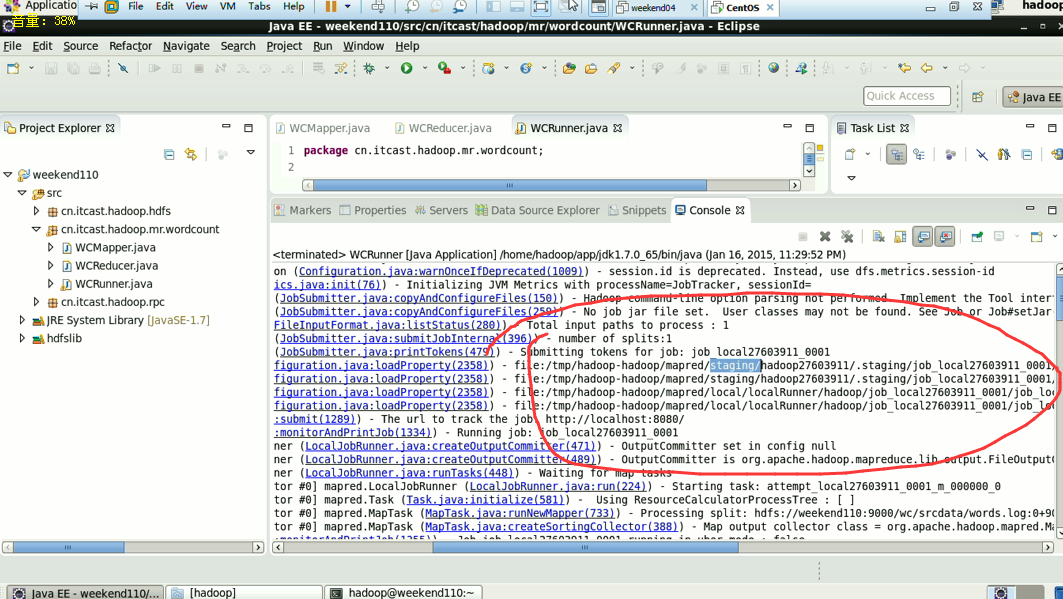Screen dimensions: 1063x599
Task: Clear the Console output icon
Action: (x=879, y=236)
